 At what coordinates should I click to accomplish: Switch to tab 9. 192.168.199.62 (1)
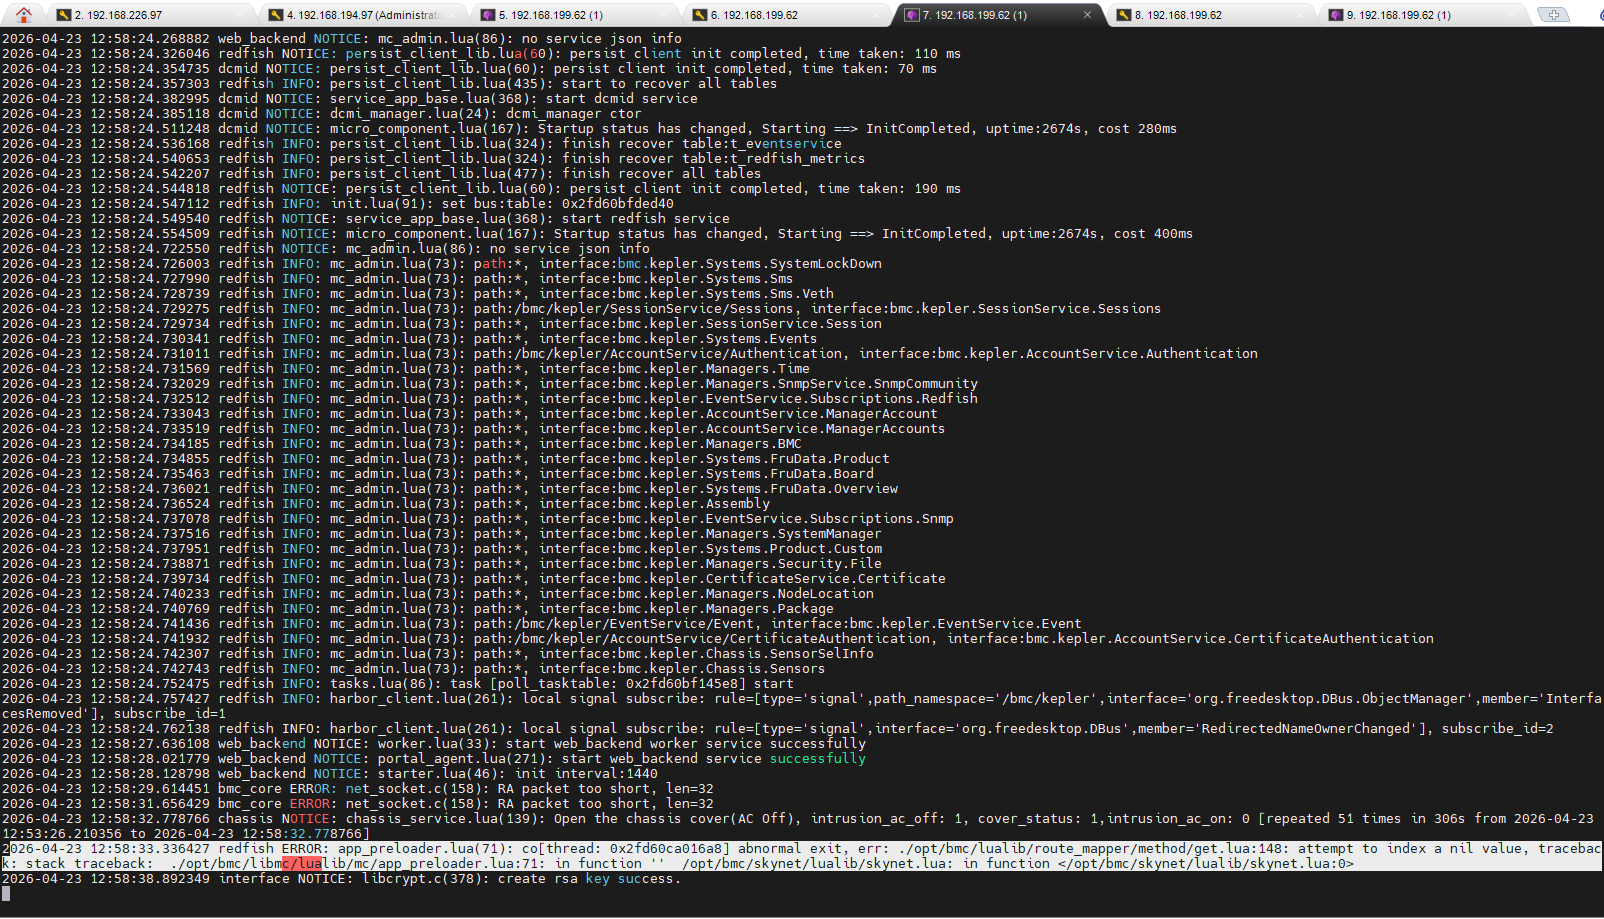click(x=1398, y=15)
